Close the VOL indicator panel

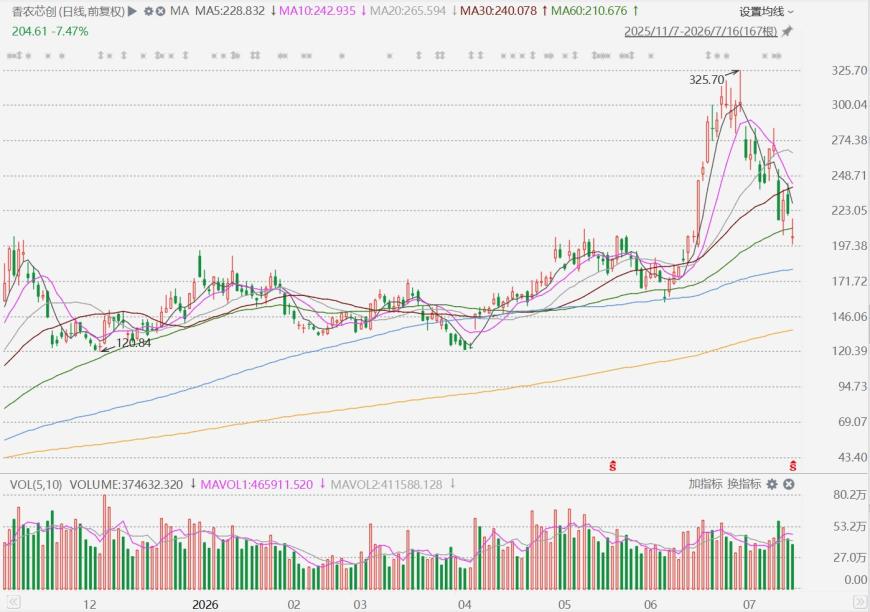click(x=788, y=484)
